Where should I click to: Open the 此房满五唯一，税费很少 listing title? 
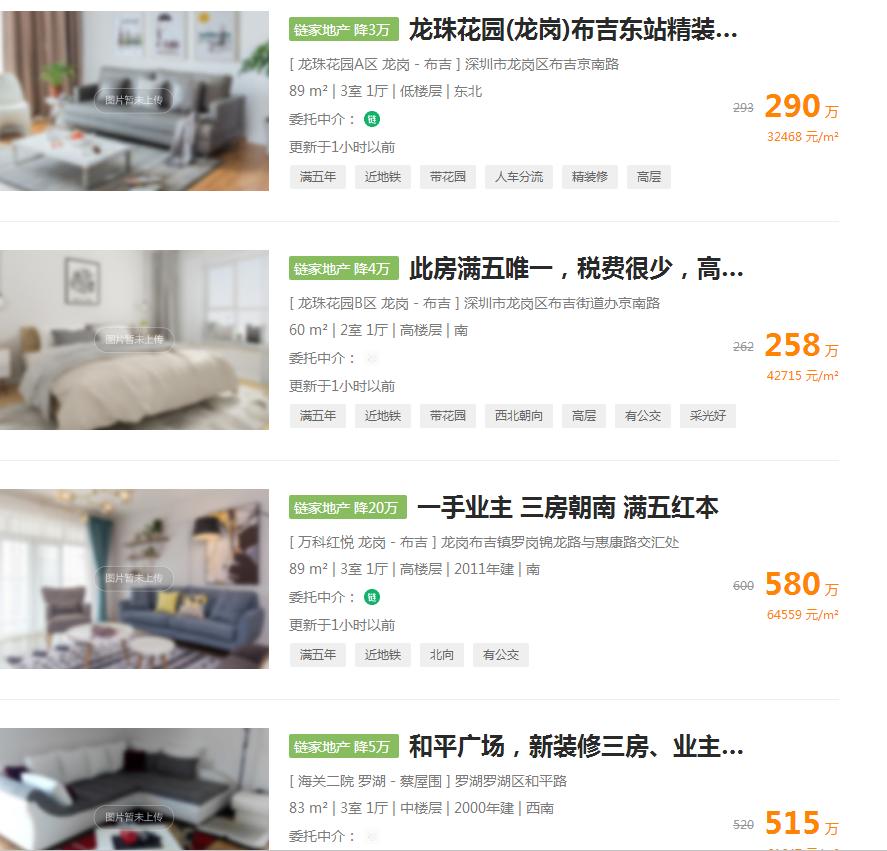point(575,268)
